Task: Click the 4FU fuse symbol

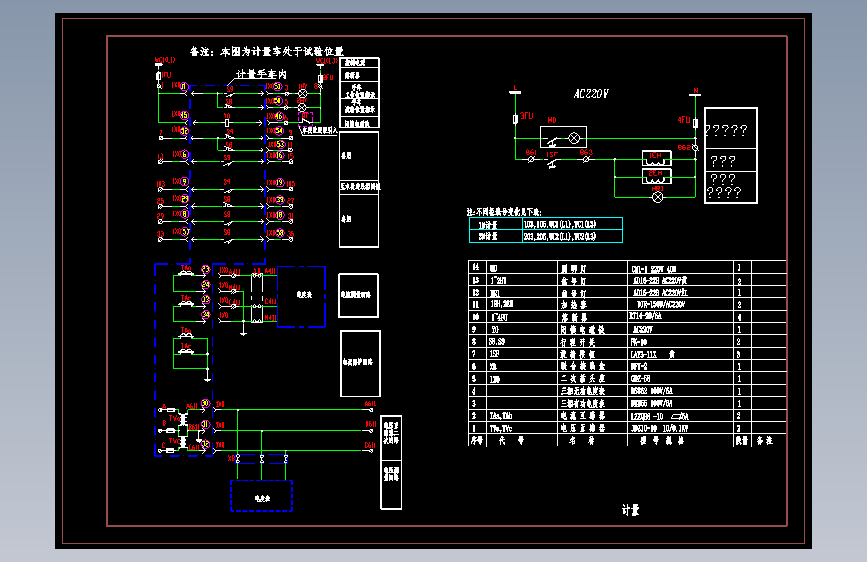Action: (x=695, y=123)
